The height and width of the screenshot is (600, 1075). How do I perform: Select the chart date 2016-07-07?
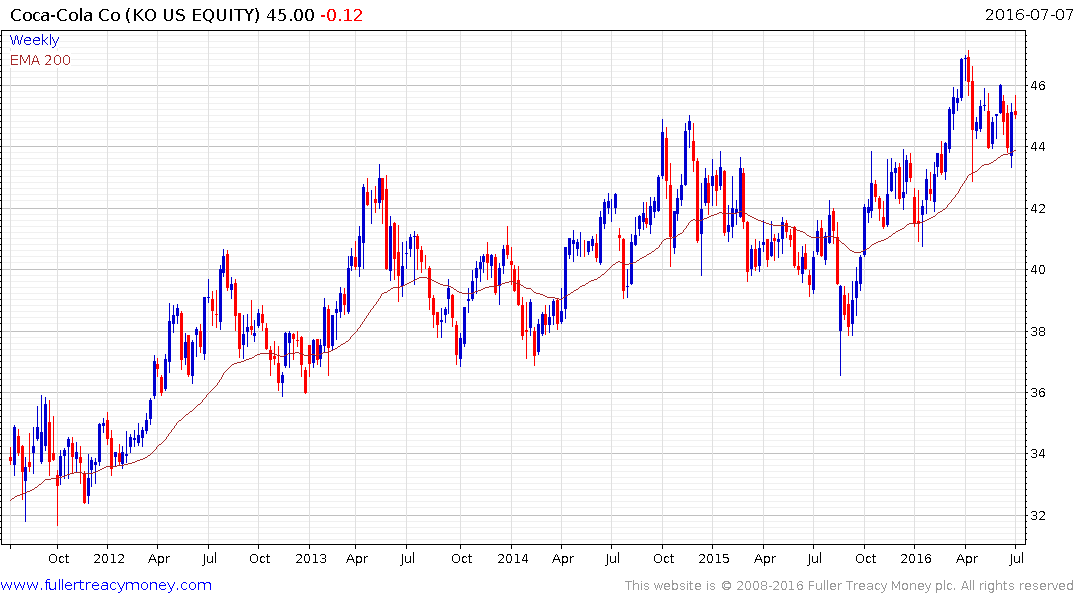pos(1028,14)
